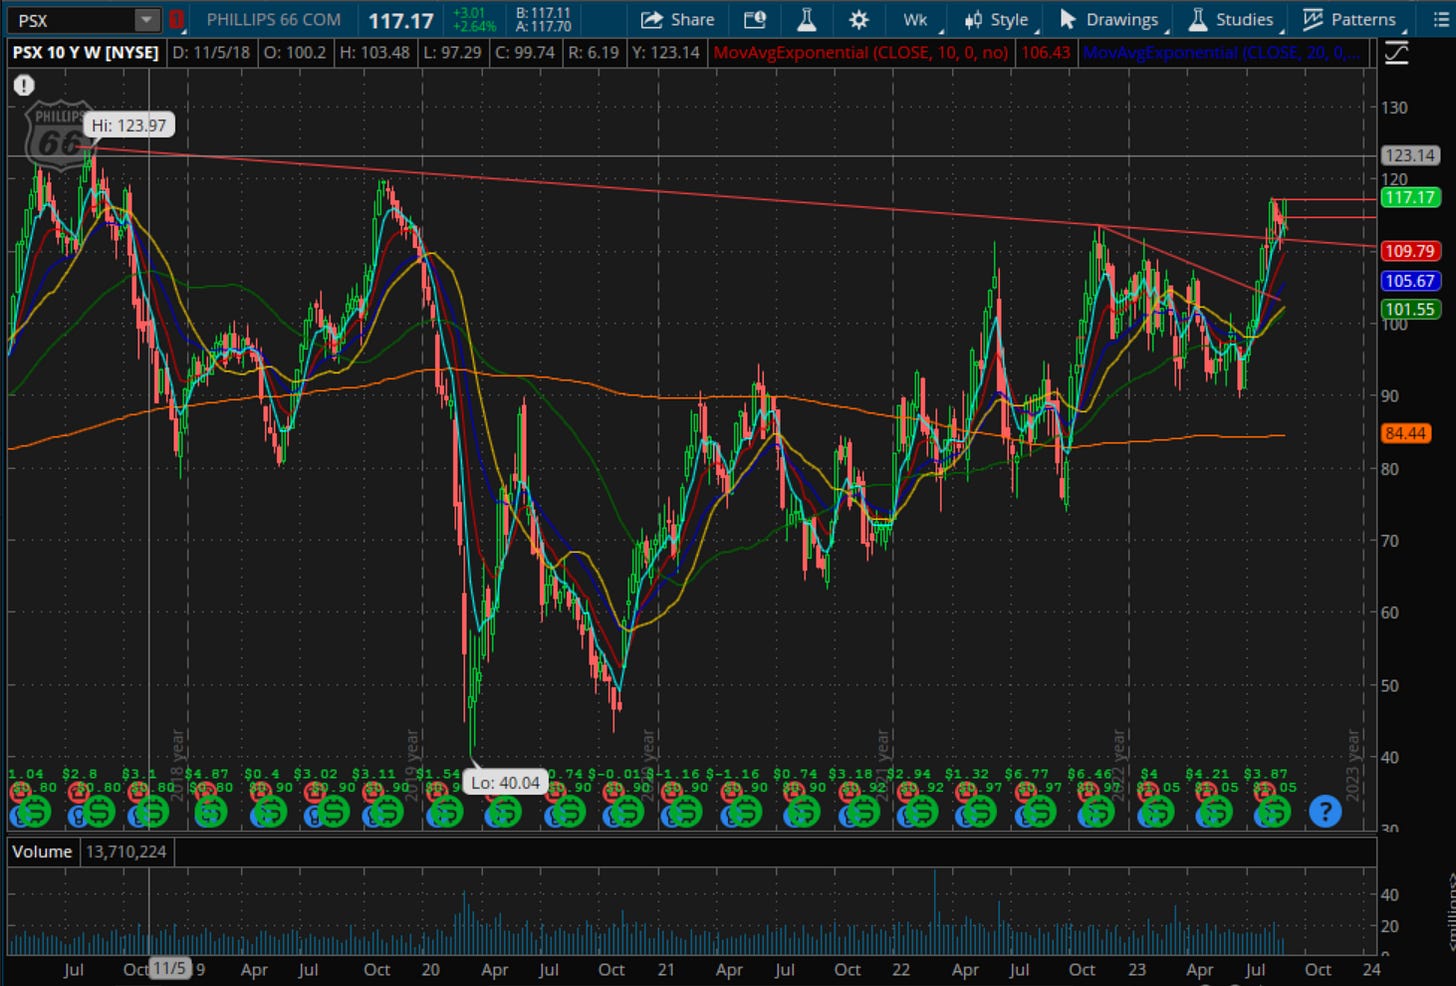Open the Drawings menu
The height and width of the screenshot is (986, 1456).
[x=1108, y=20]
